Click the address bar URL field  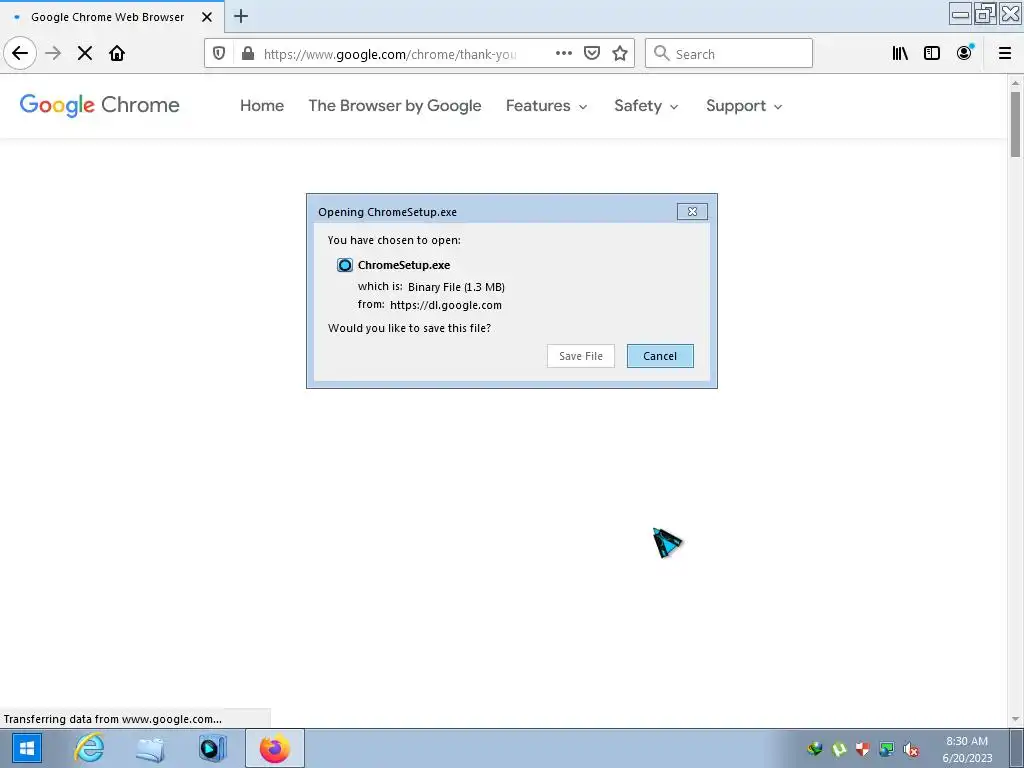390,54
